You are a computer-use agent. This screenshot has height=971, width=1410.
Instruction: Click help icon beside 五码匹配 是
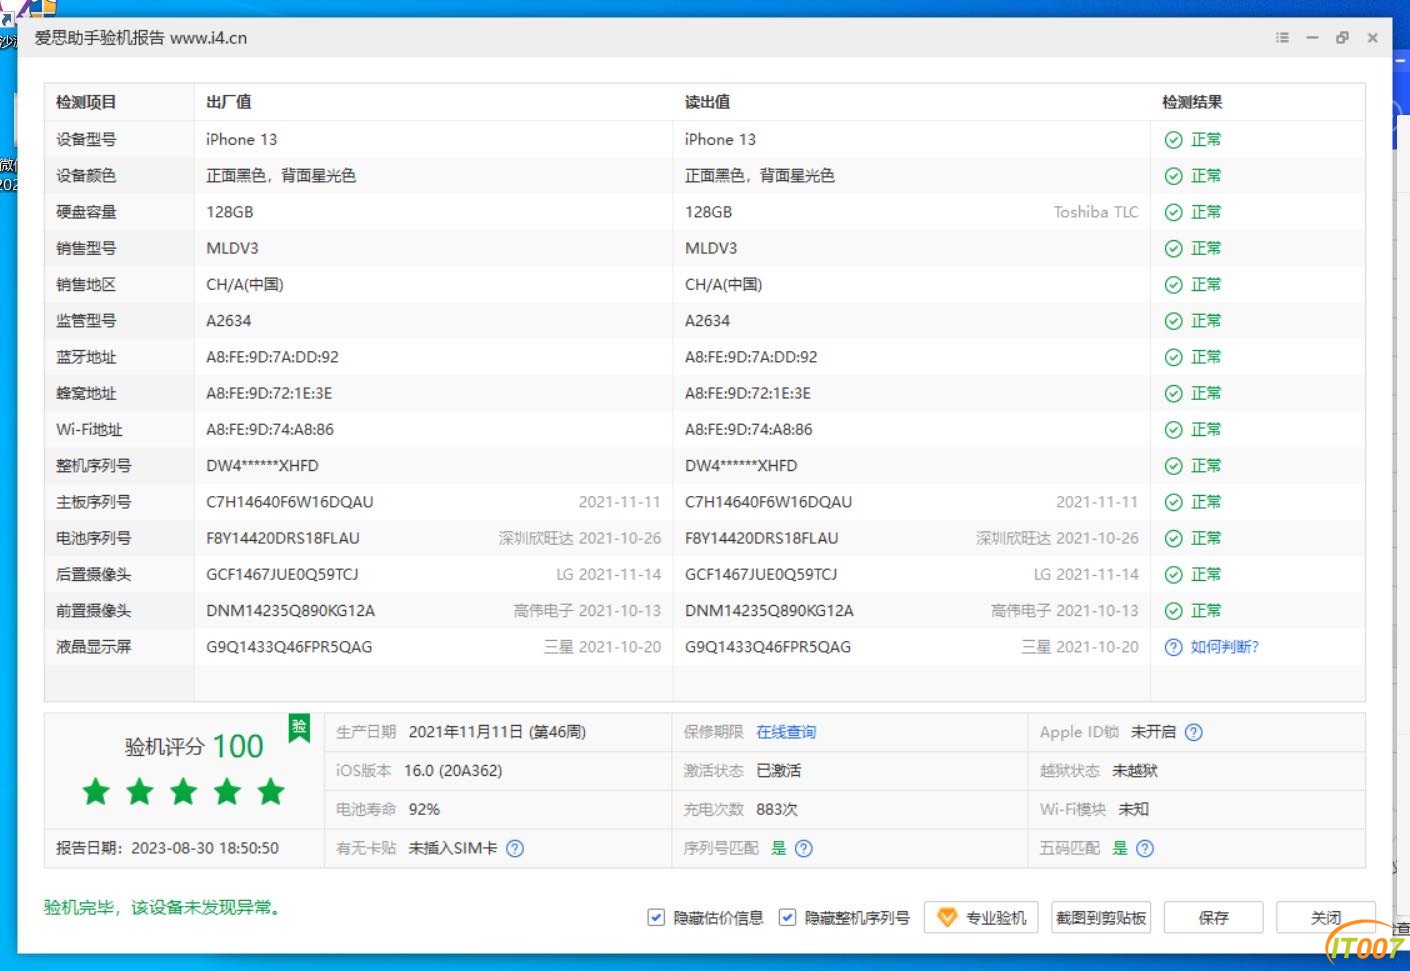[x=1145, y=848]
